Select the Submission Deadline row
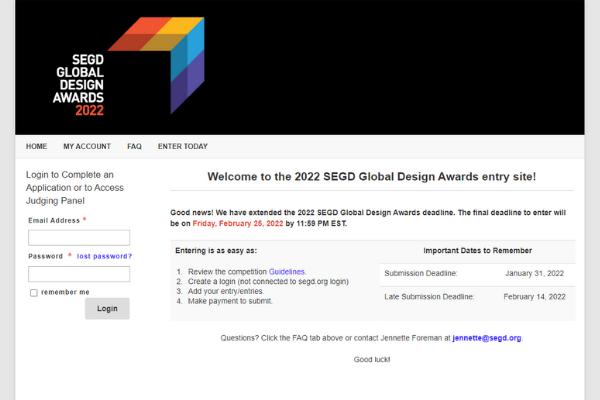Viewport: 600px width, 400px height. click(x=478, y=274)
